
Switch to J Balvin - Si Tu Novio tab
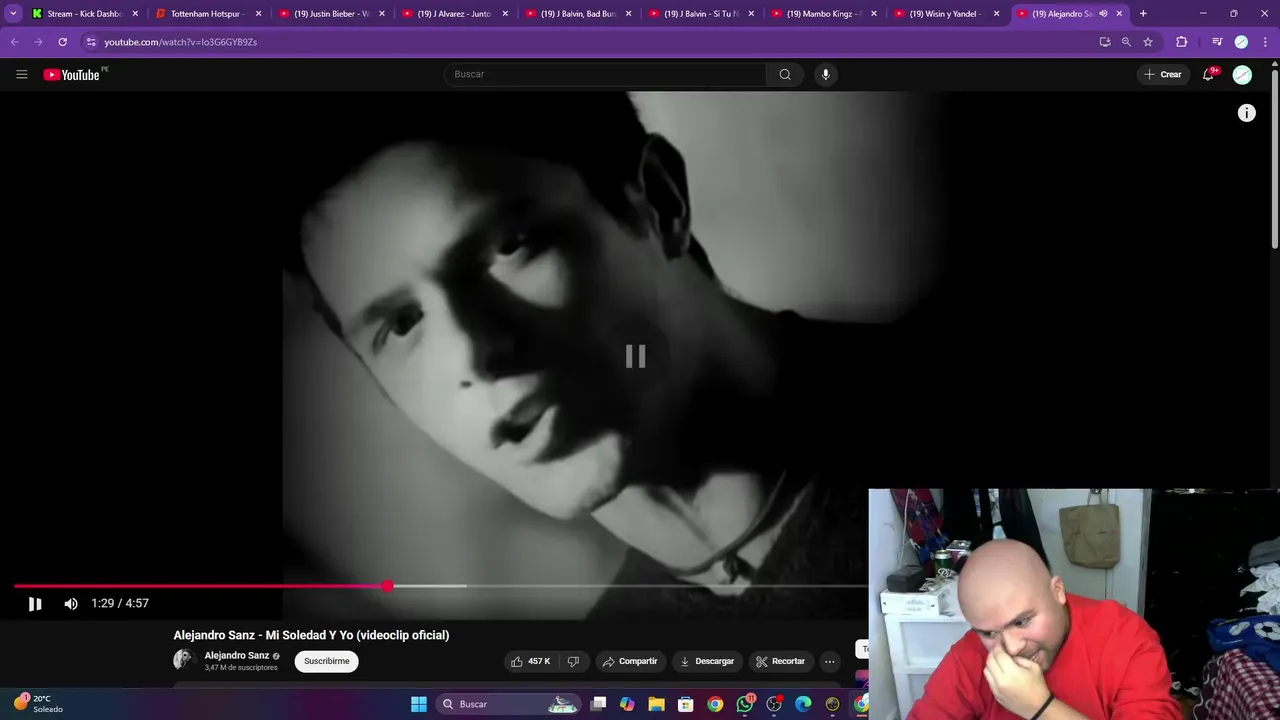pos(701,14)
